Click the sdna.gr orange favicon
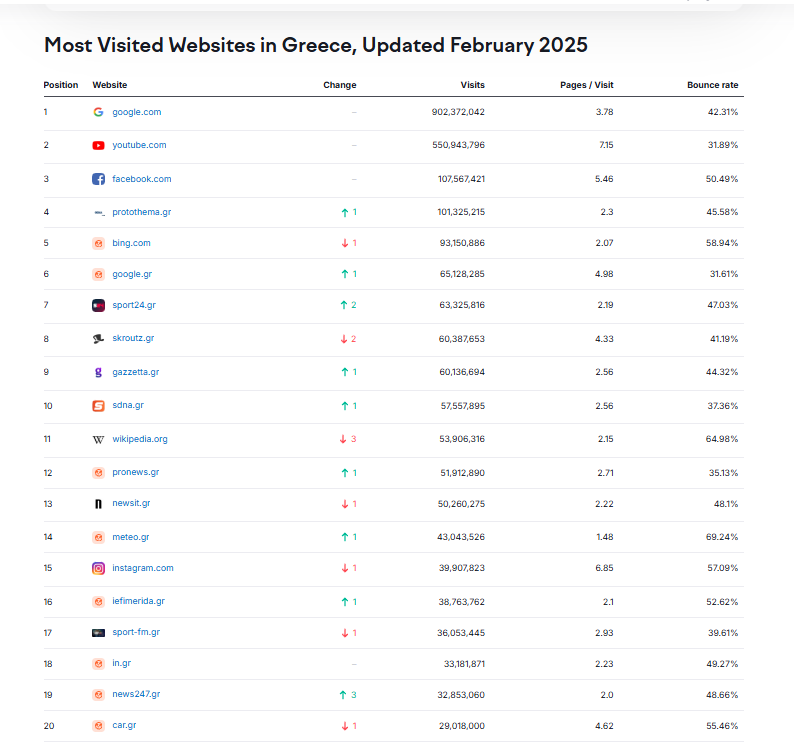The image size is (794, 750). tap(98, 406)
